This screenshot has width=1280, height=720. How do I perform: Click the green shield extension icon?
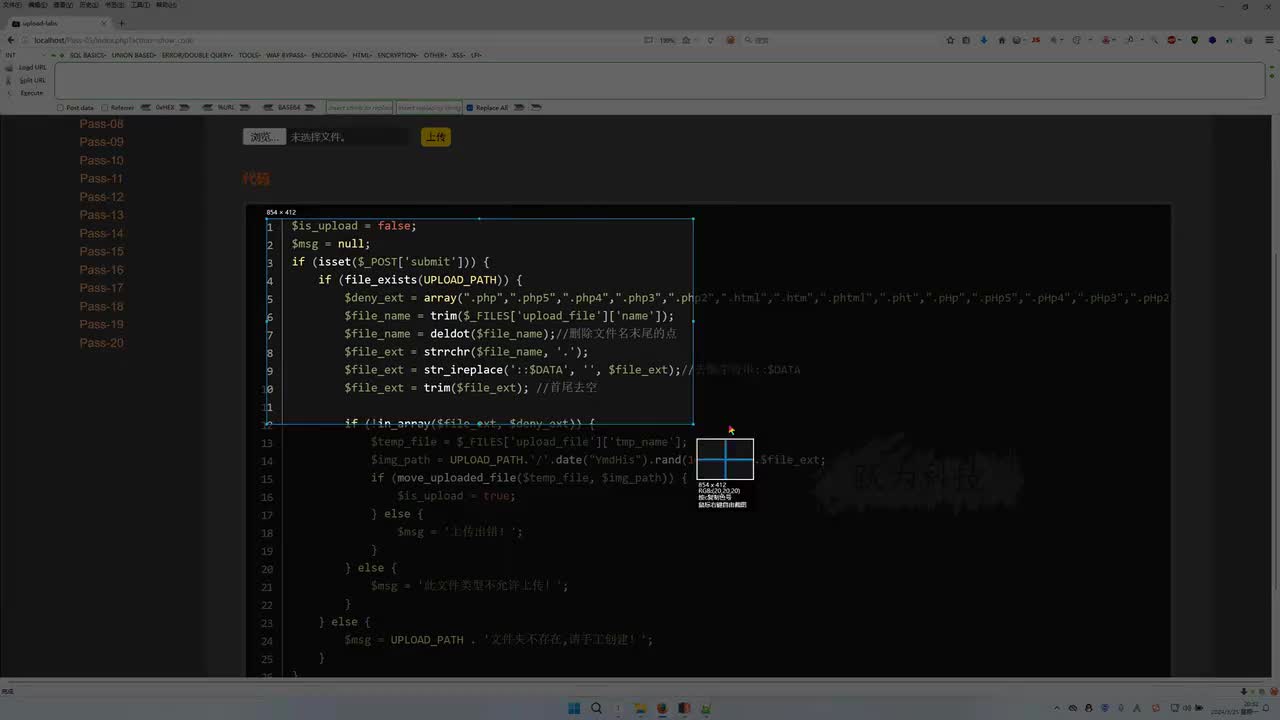pos(1194,40)
